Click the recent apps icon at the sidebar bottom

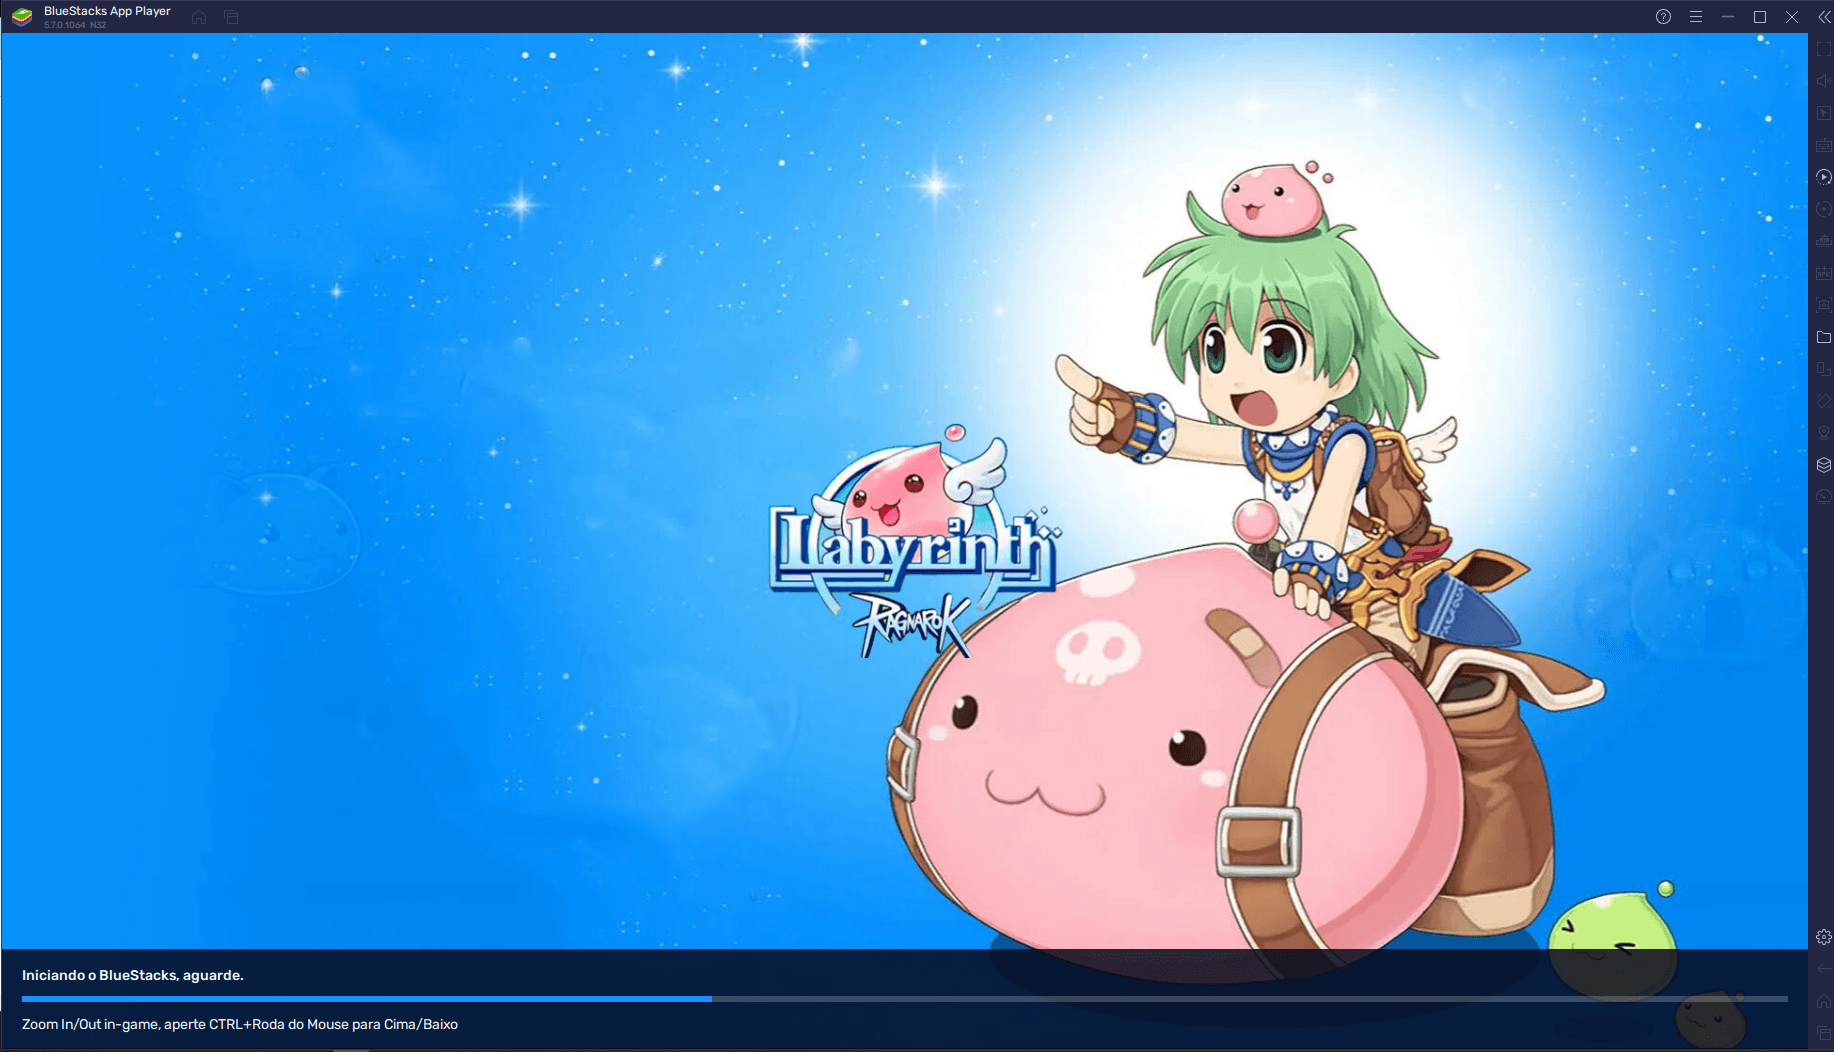coord(1824,1033)
